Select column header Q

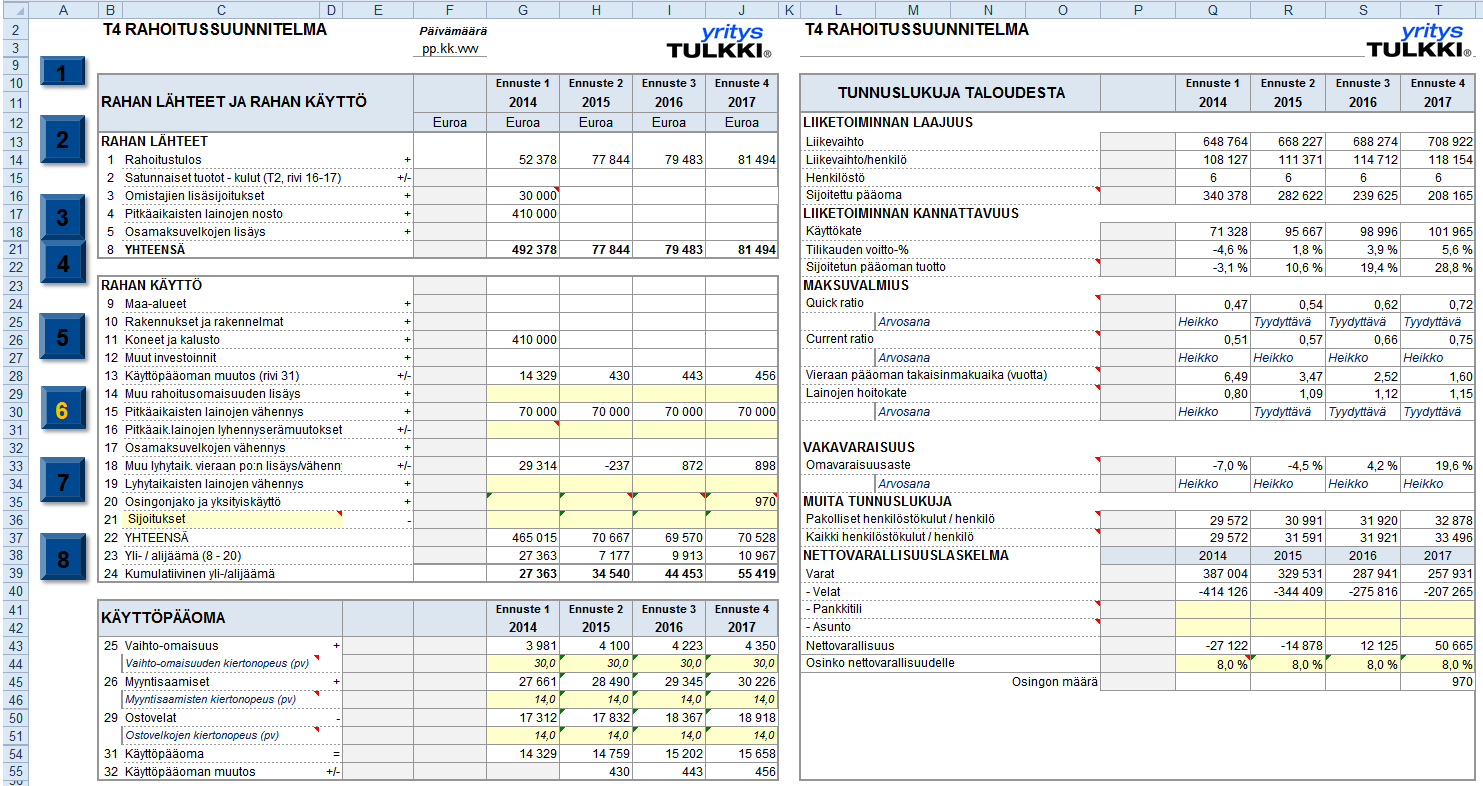(x=1213, y=10)
